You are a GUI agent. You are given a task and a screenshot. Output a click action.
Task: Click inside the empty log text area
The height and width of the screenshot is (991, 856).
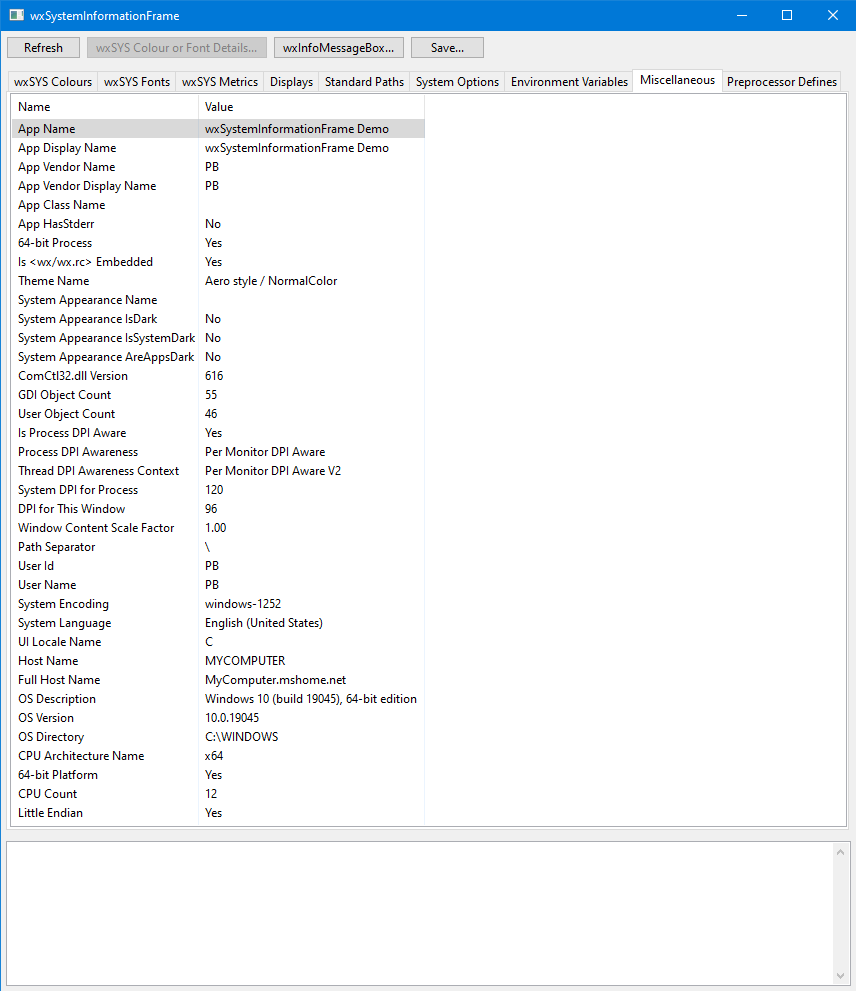tap(420, 913)
